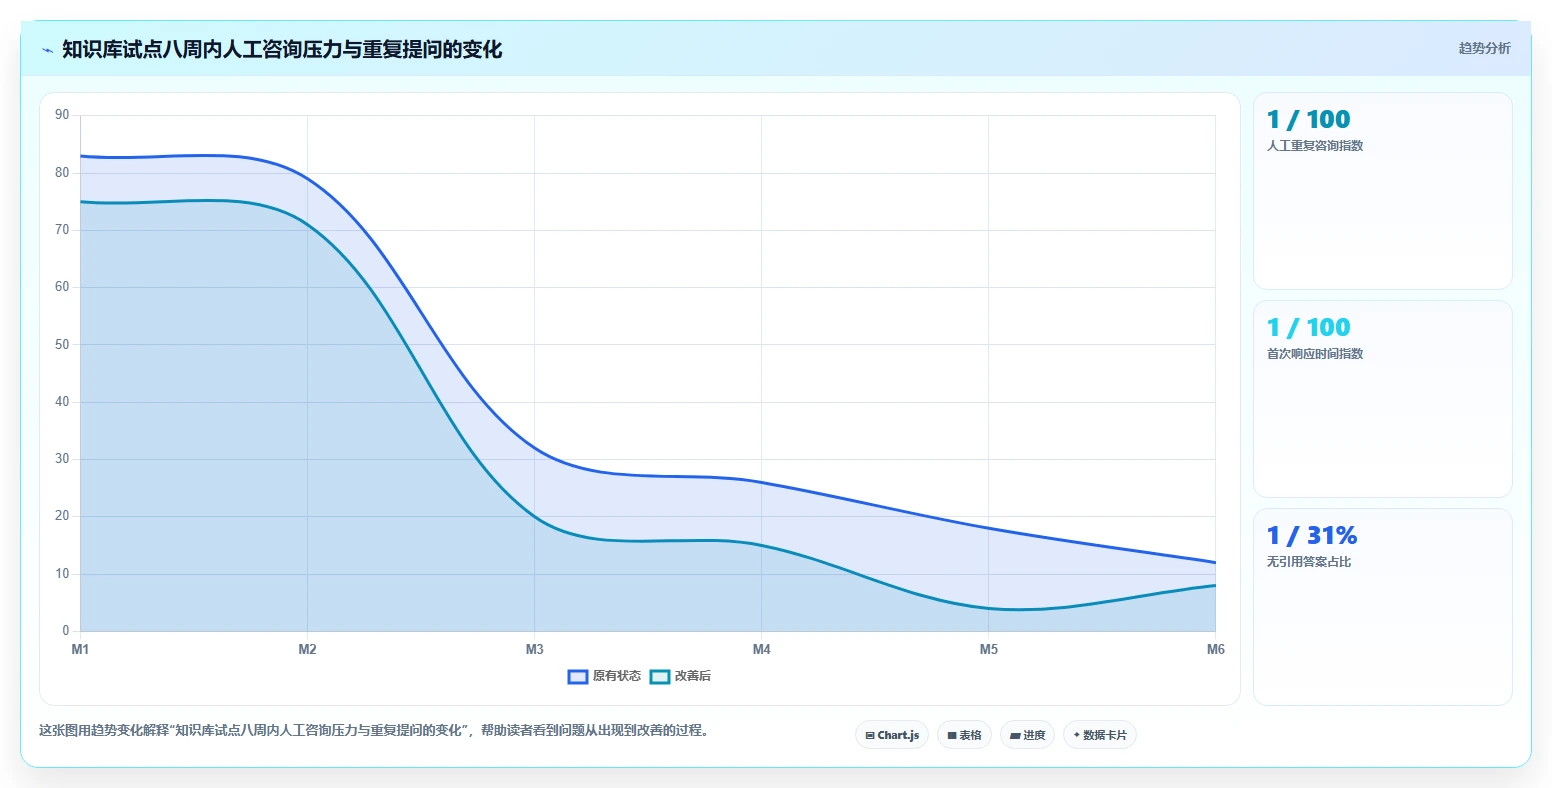Click the M3 x-axis label
The image size is (1552, 788).
click(x=534, y=650)
